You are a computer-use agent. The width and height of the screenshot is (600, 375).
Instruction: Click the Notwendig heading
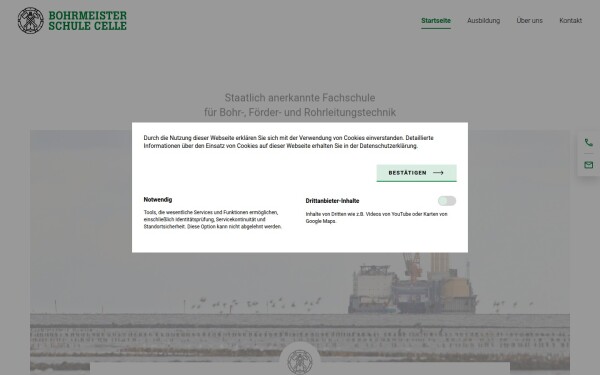tap(158, 200)
